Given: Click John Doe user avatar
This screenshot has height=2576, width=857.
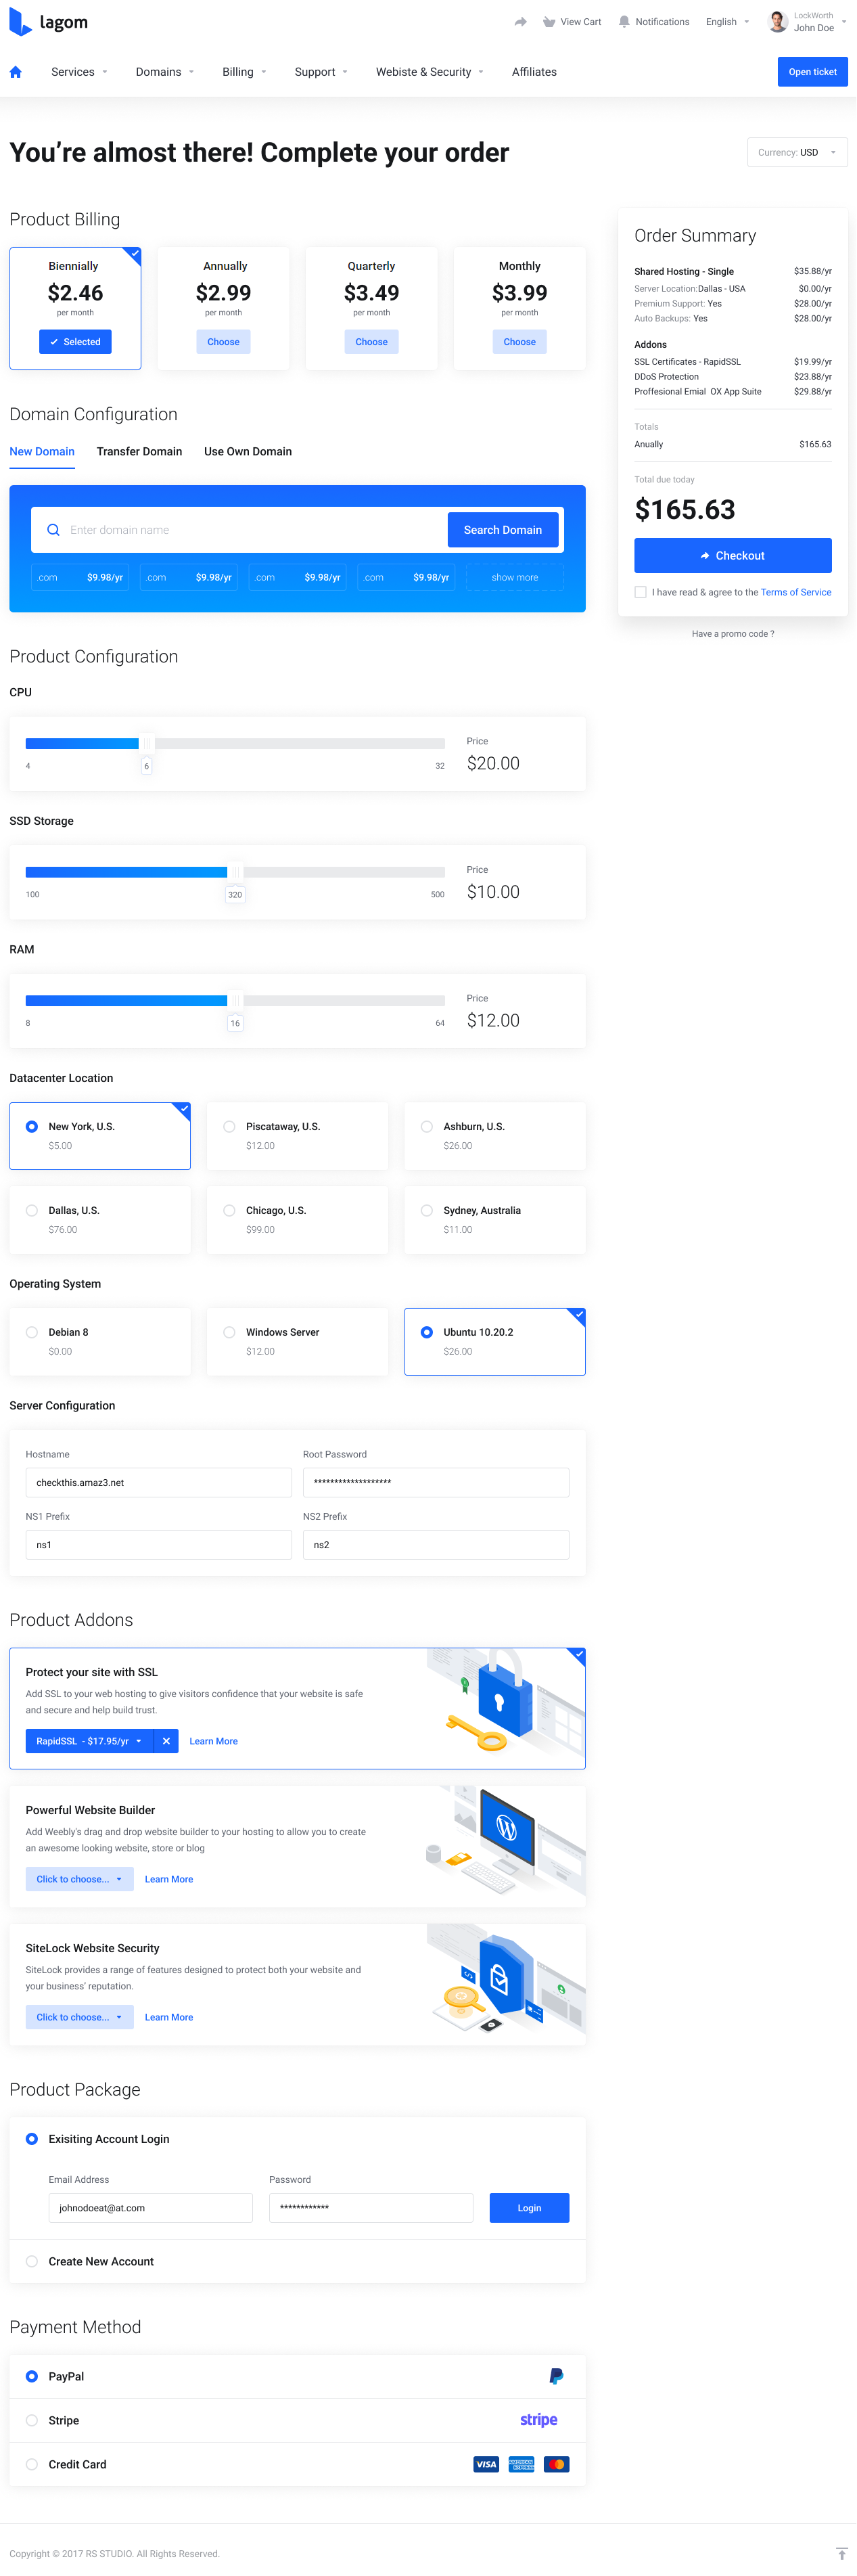Looking at the screenshot, I should 777,21.
